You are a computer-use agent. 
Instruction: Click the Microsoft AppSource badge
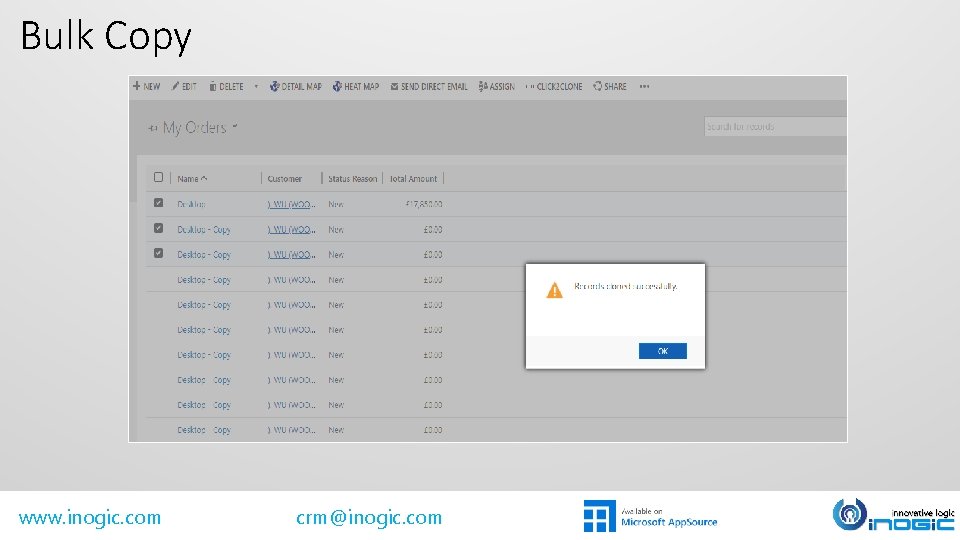[650, 516]
